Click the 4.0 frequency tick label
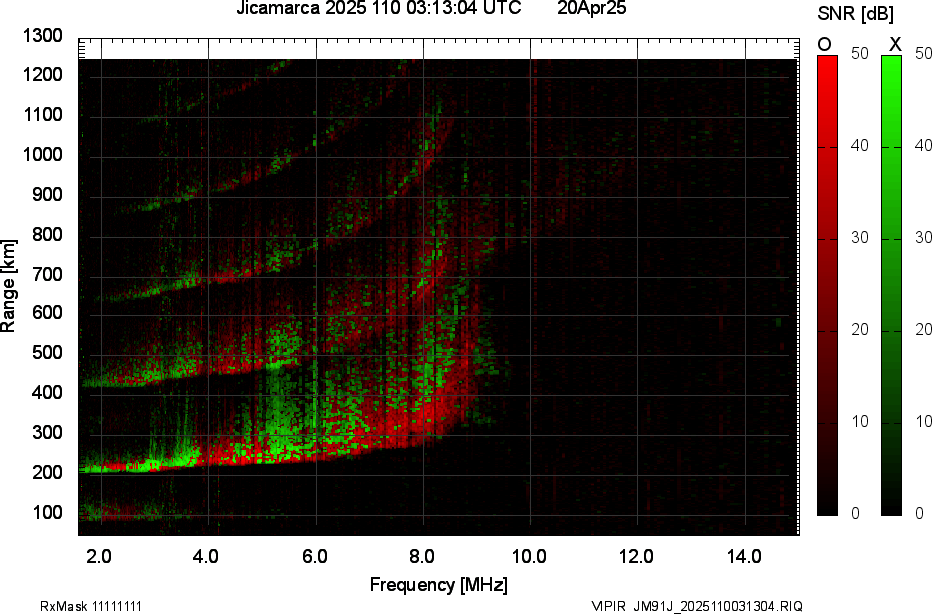This screenshot has height=614, width=932. tap(206, 557)
